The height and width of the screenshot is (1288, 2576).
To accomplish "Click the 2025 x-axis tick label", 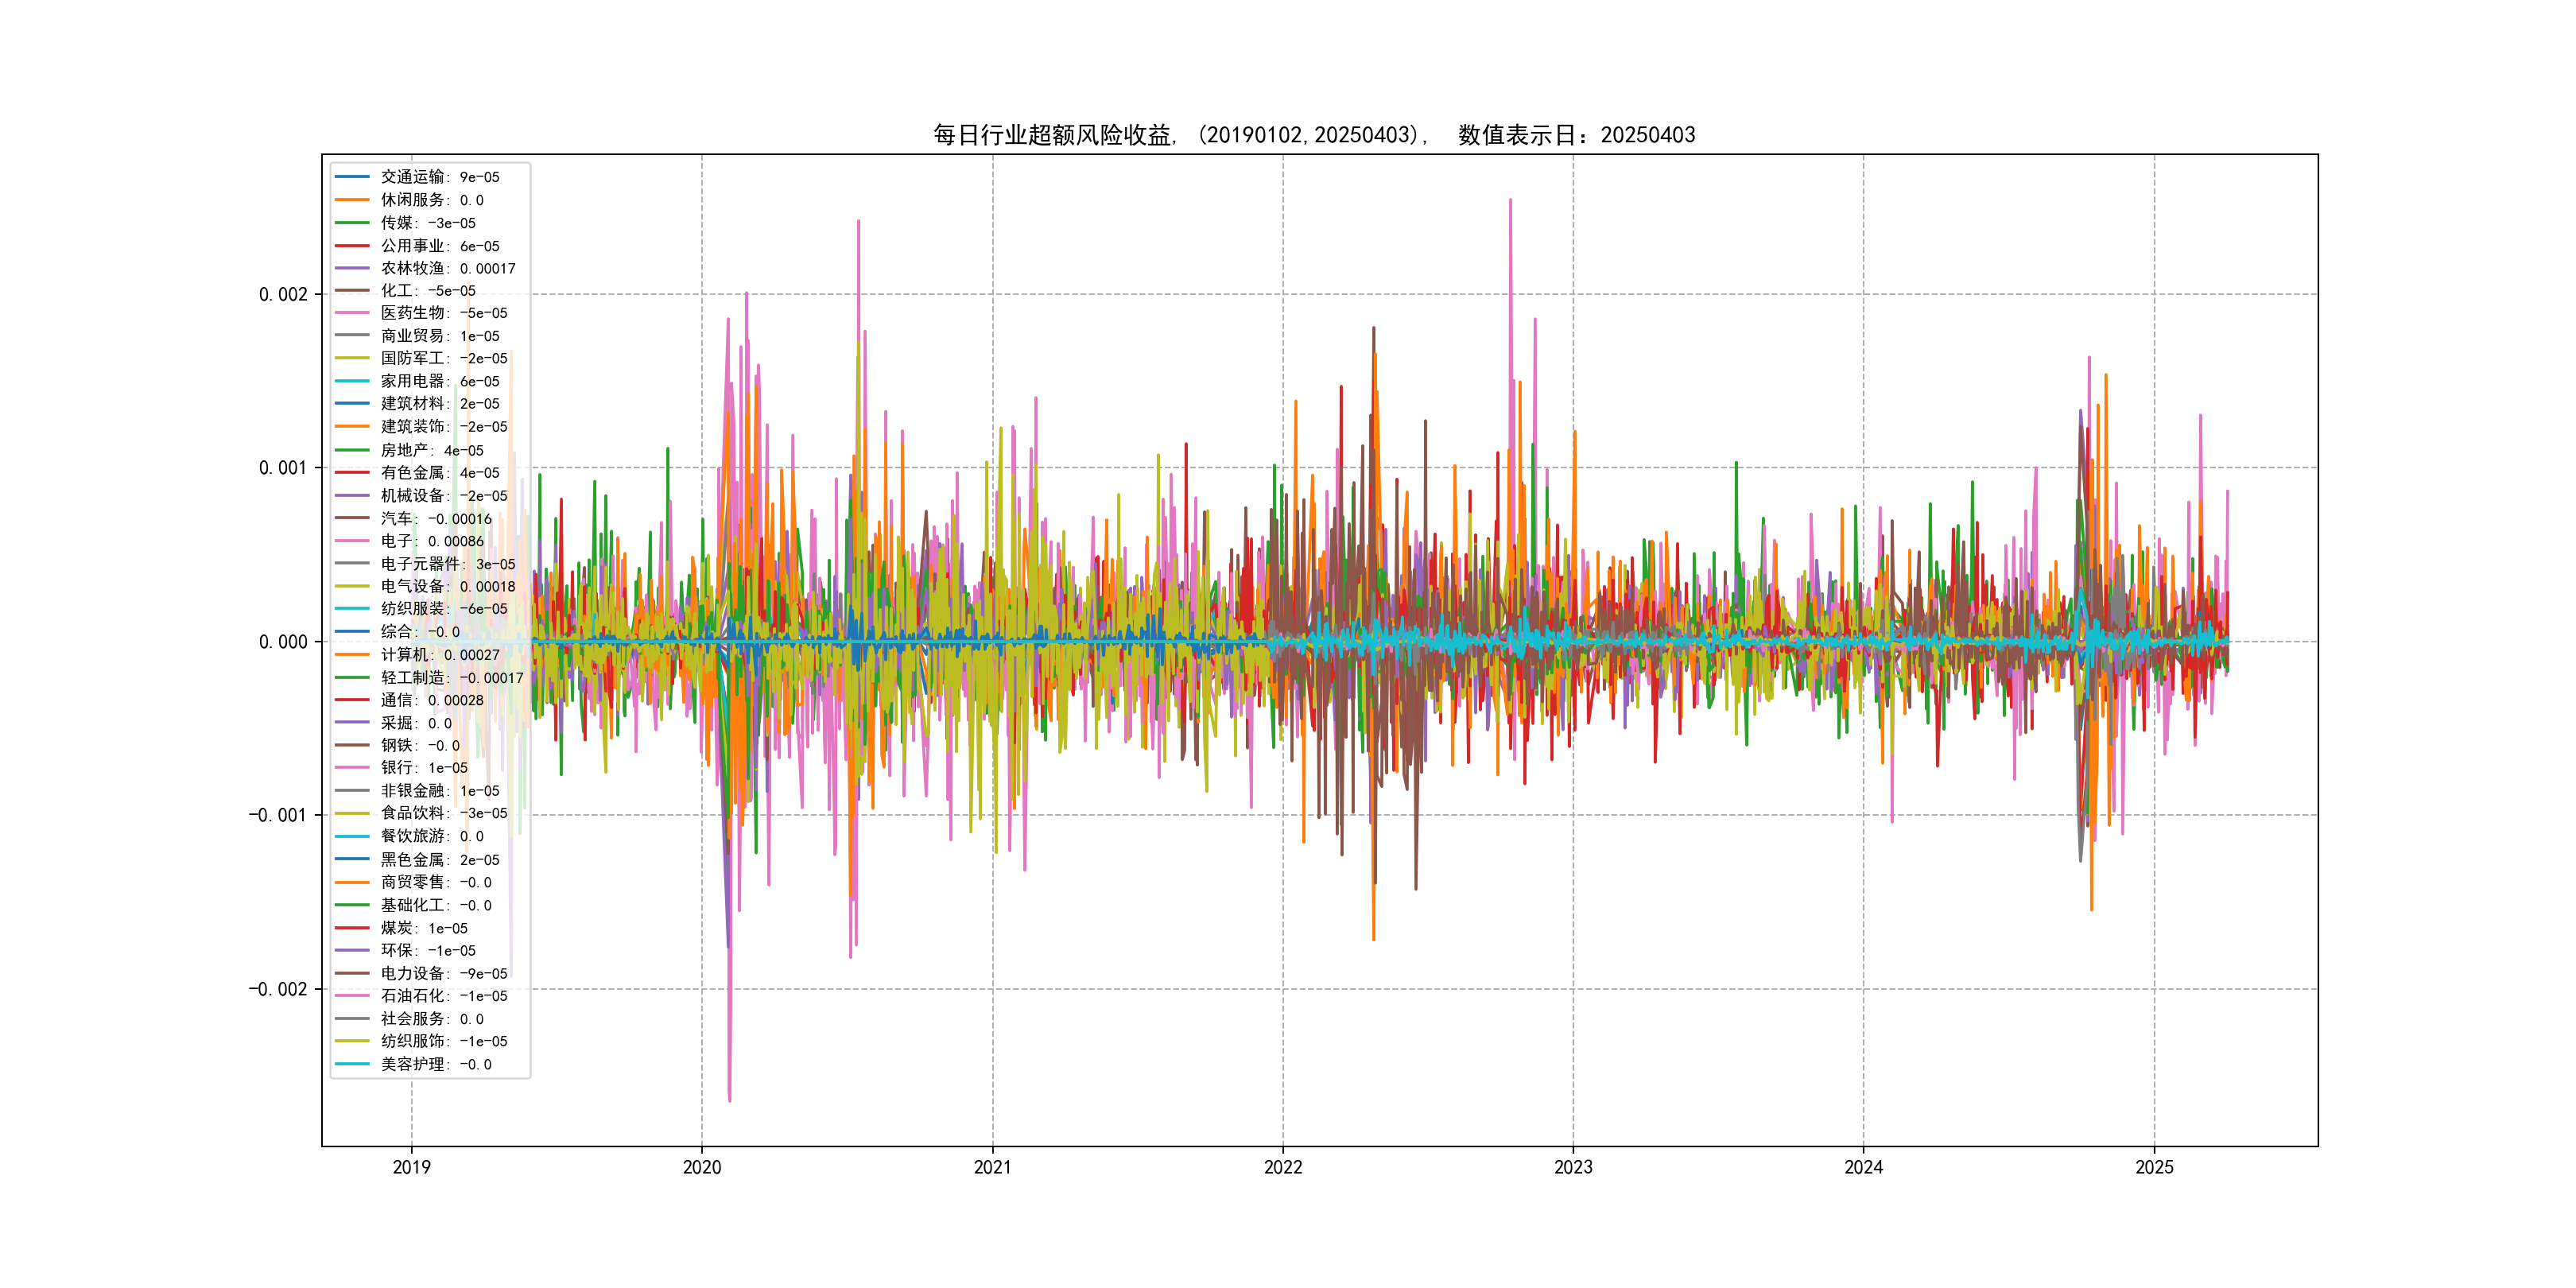I will 2154,1167.
